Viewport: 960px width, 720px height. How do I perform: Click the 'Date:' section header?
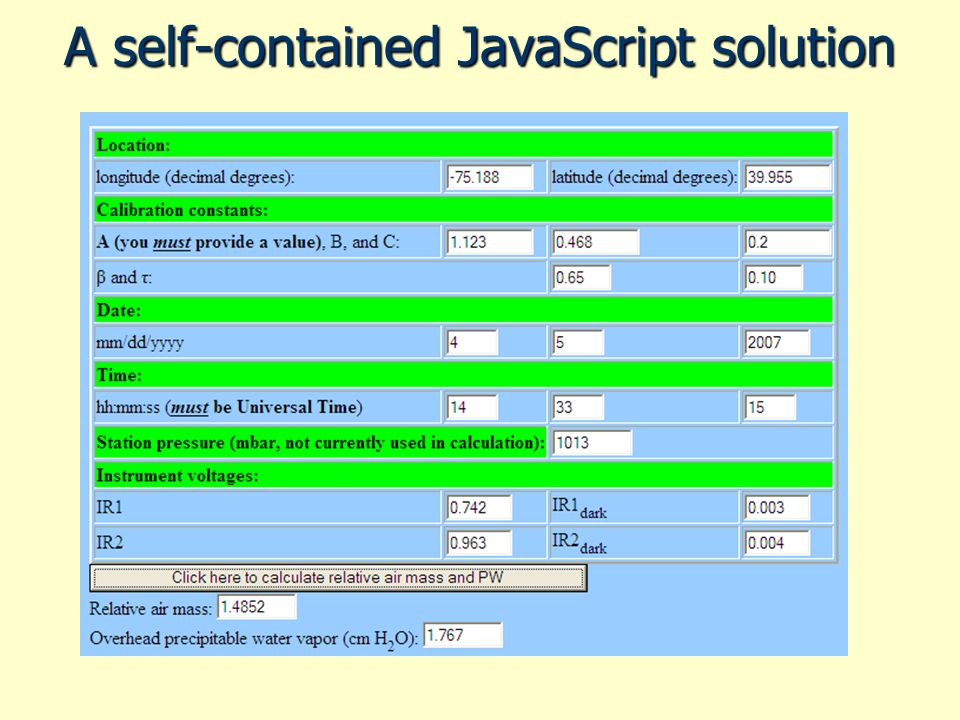463,310
